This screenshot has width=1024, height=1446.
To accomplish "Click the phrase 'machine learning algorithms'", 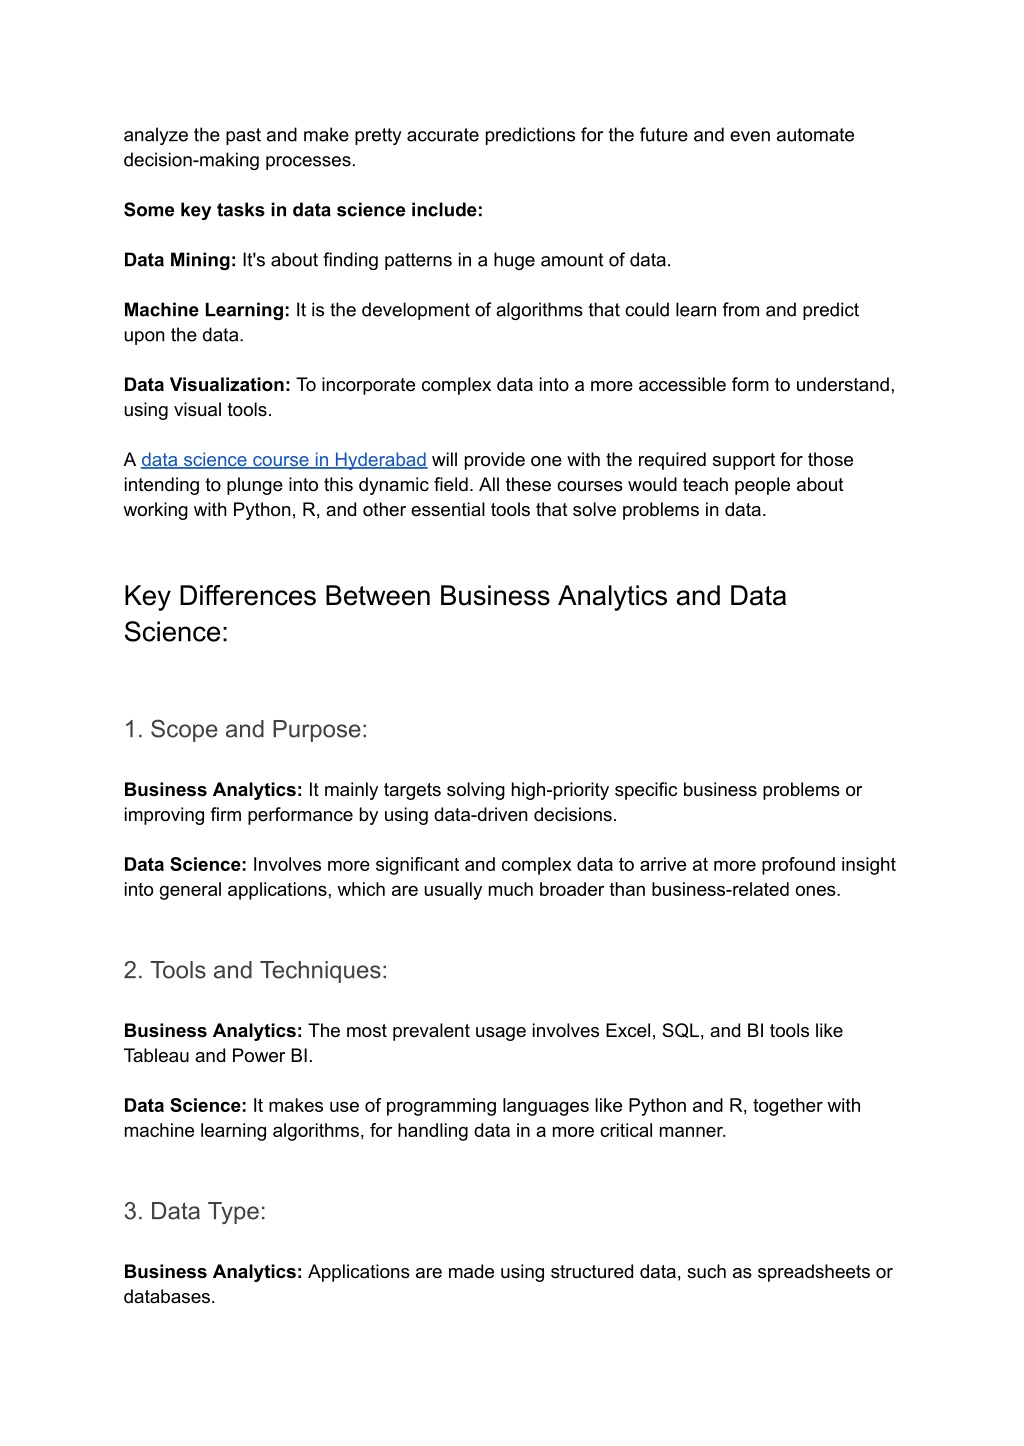I will pyautogui.click(x=243, y=1131).
